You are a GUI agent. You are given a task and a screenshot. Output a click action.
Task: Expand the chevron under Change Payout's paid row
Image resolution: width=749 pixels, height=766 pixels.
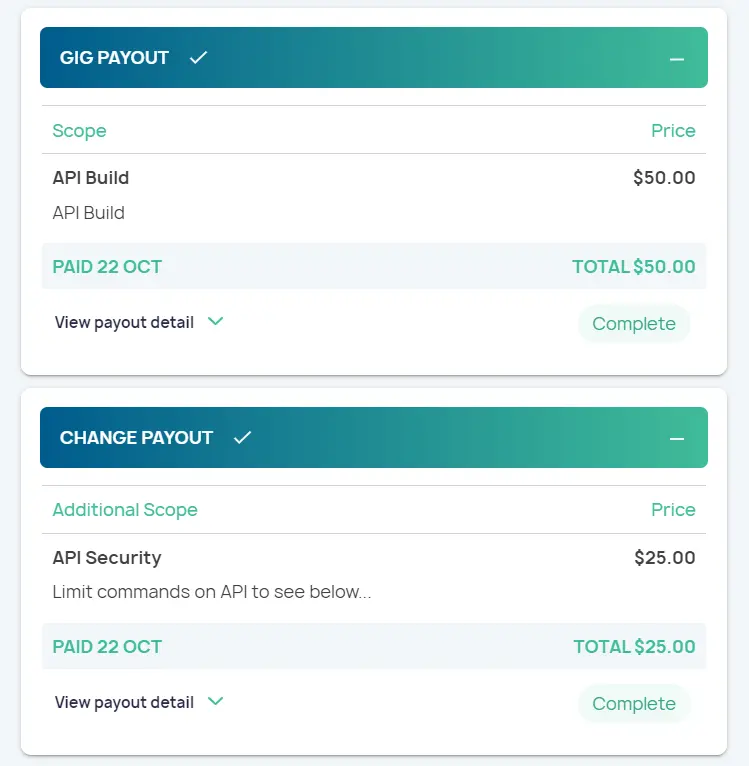pos(215,702)
